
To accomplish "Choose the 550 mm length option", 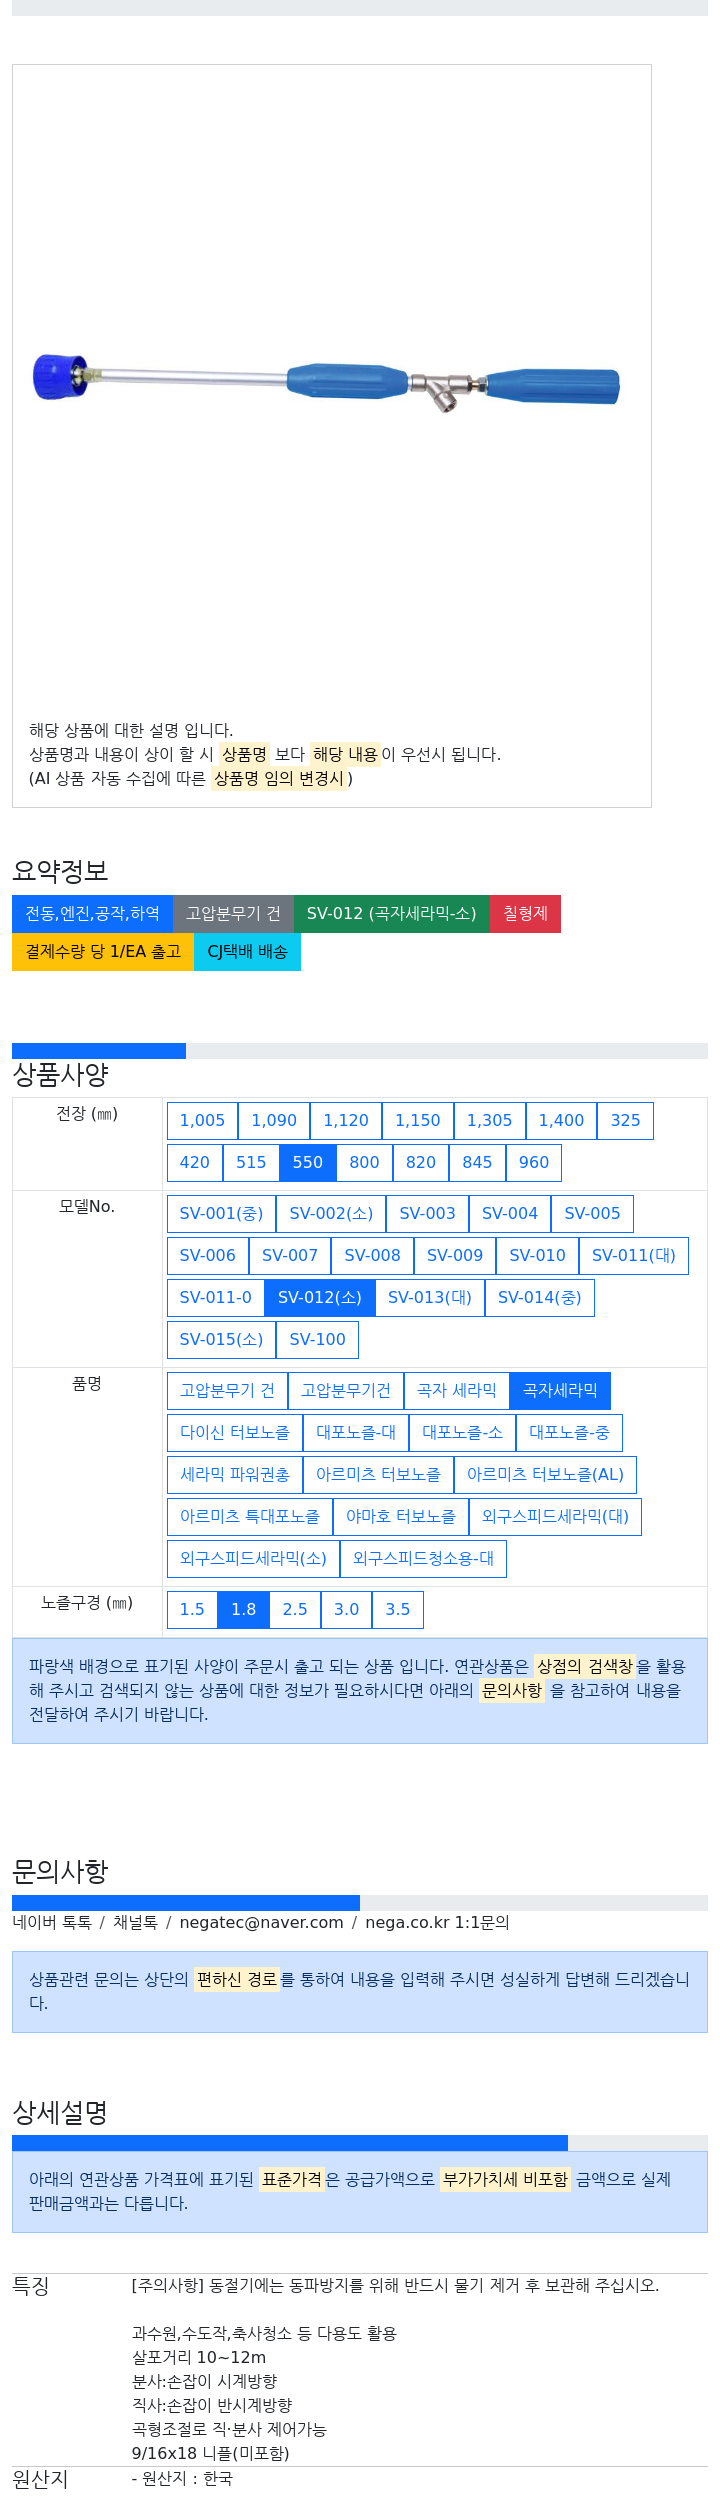I will (x=308, y=1163).
